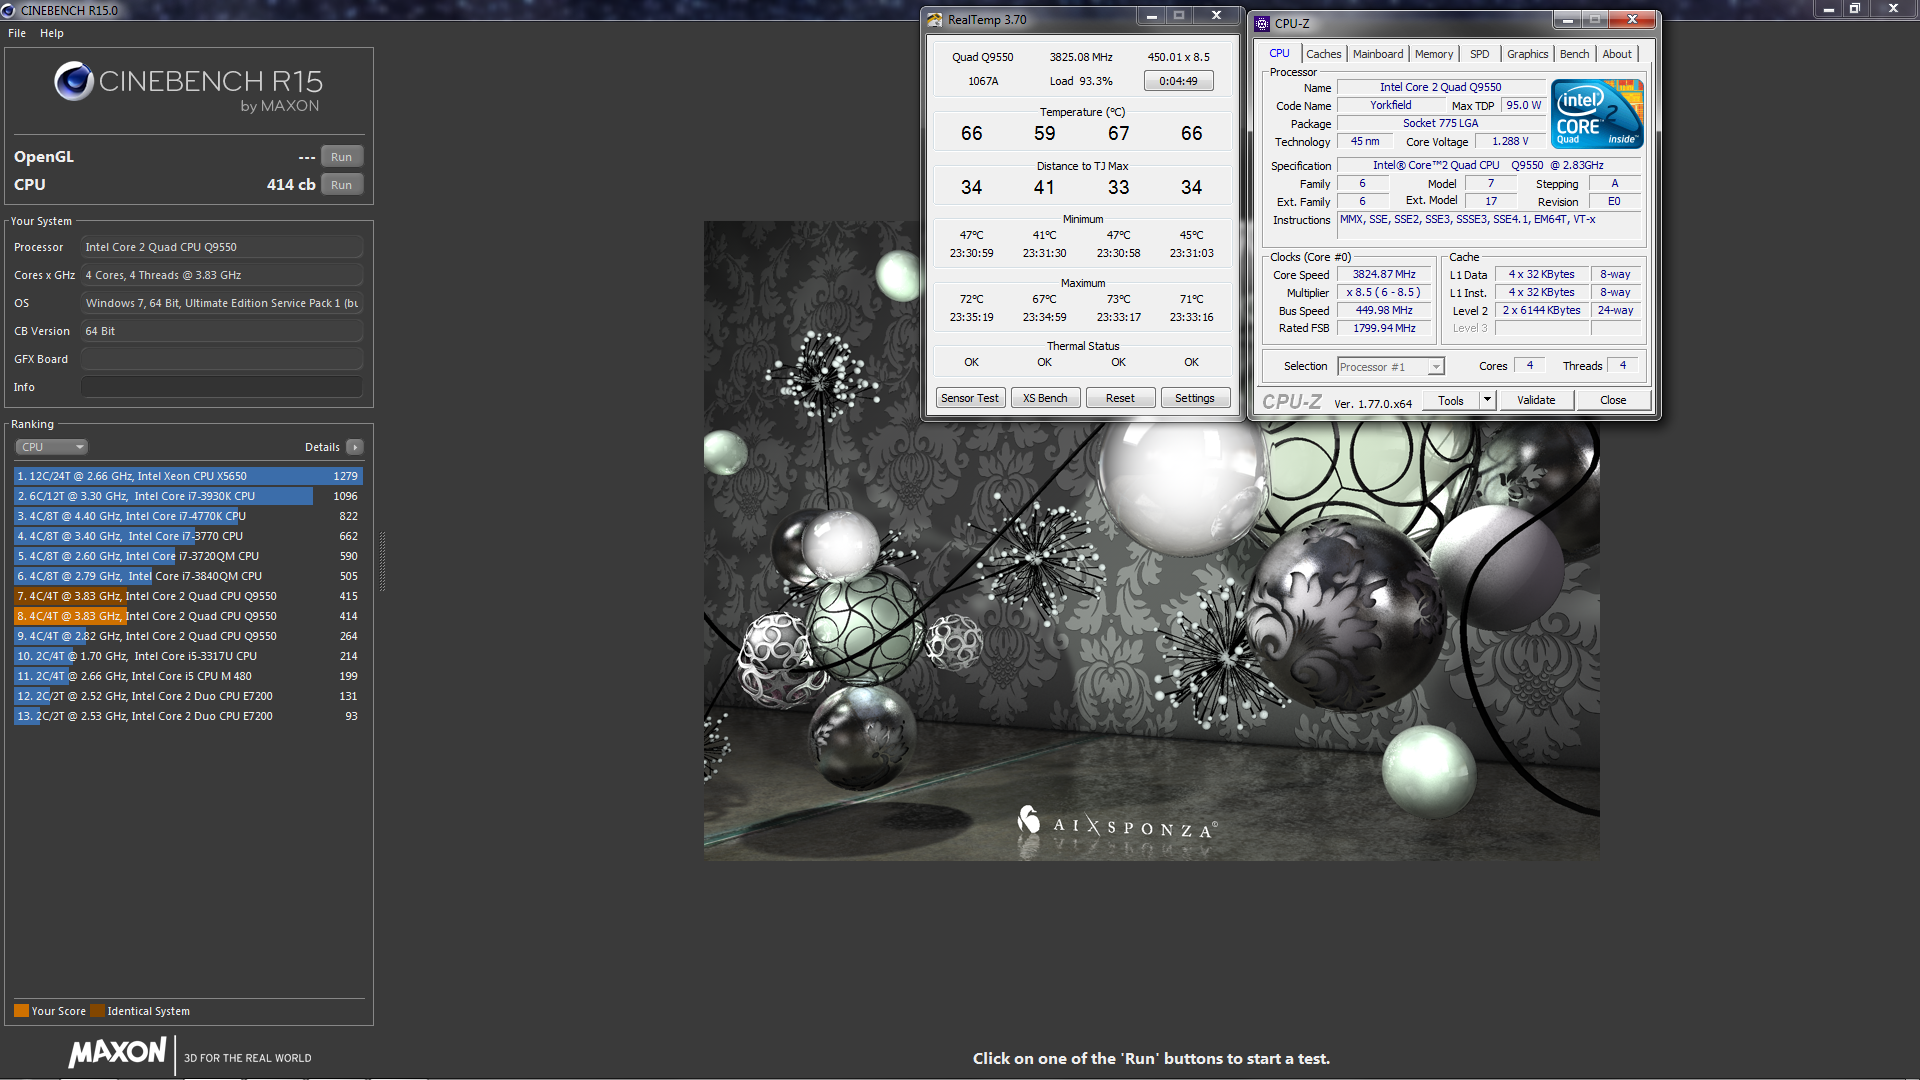Open the Mainboard tab in CPU-Z
The image size is (1920, 1080).
(1378, 54)
